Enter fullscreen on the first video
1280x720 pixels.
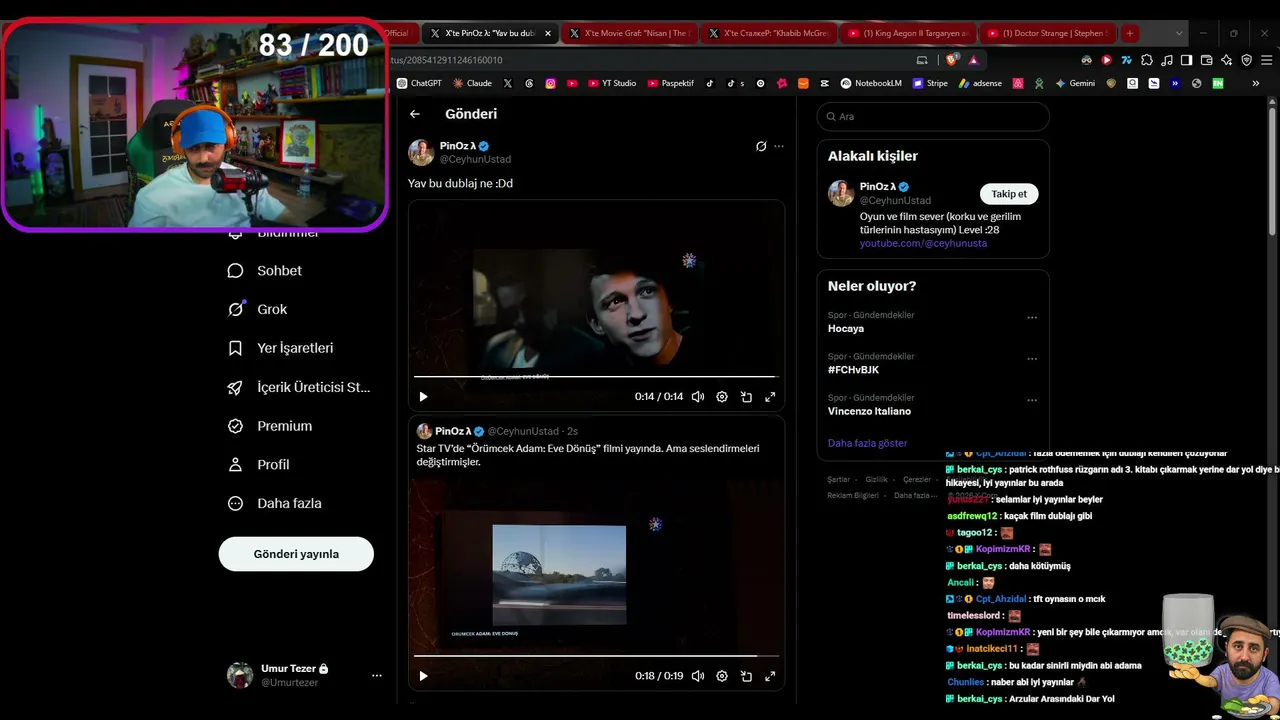point(770,397)
